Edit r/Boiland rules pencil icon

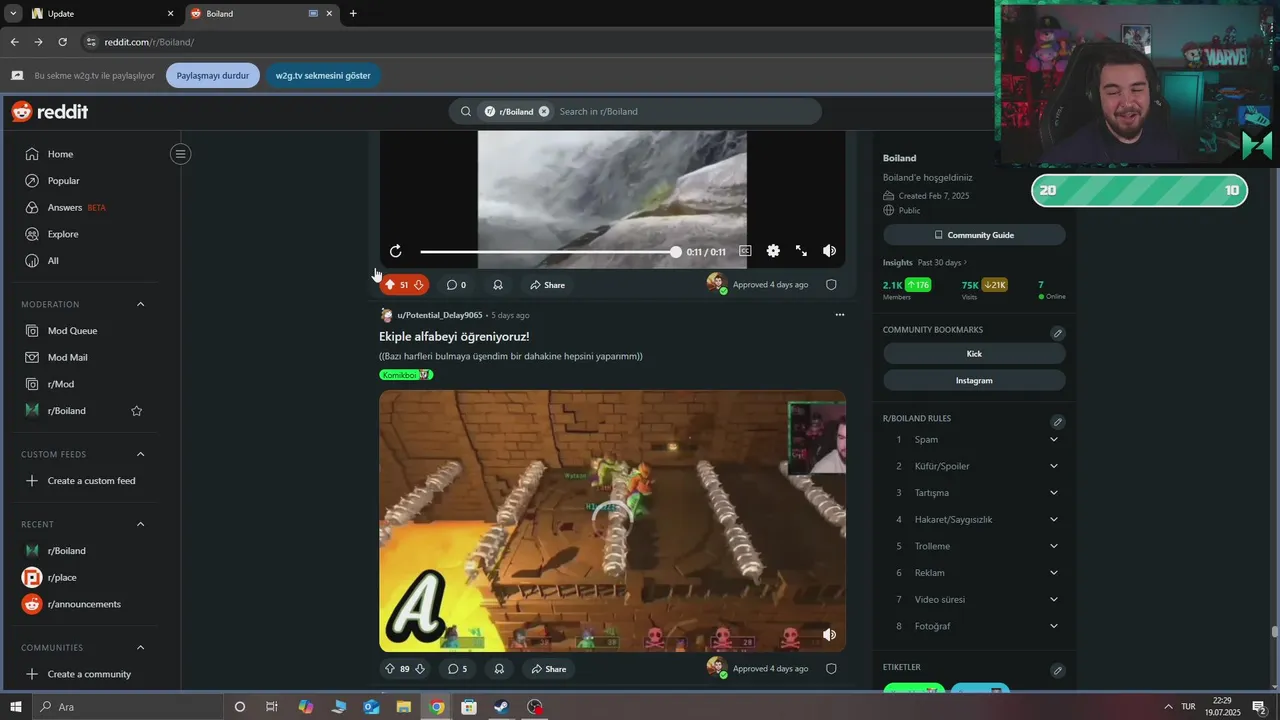pos(1058,422)
